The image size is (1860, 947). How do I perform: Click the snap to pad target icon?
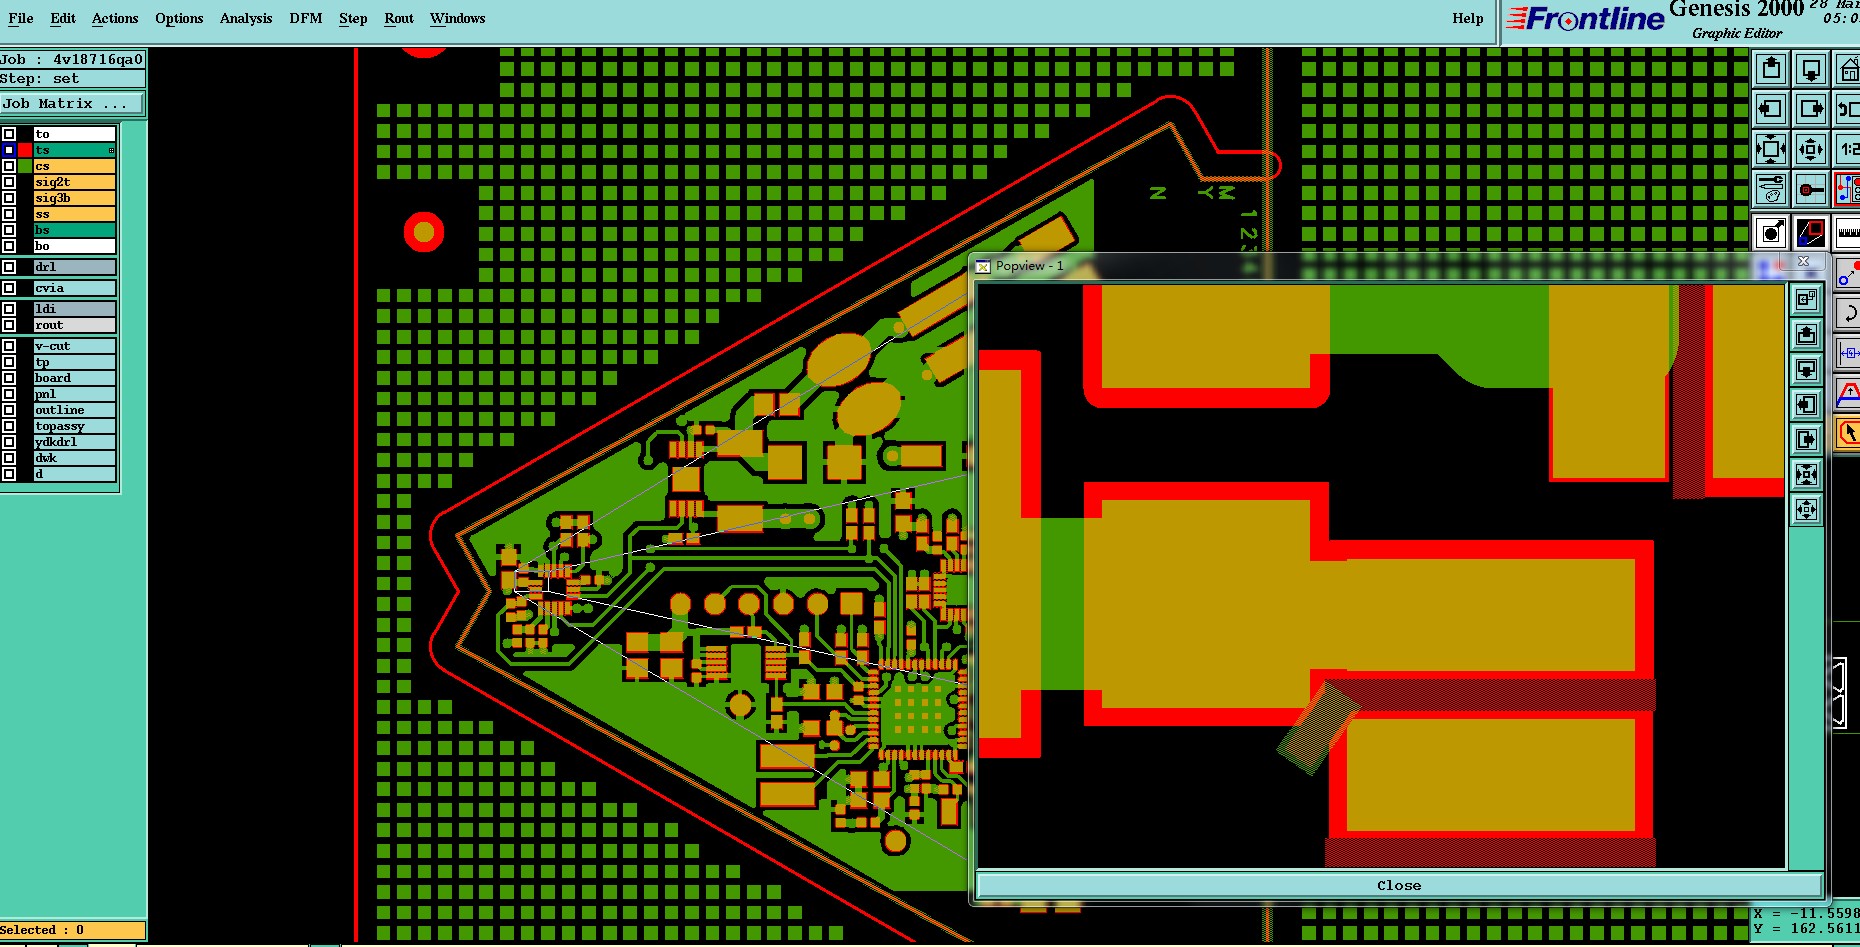pyautogui.click(x=1811, y=189)
